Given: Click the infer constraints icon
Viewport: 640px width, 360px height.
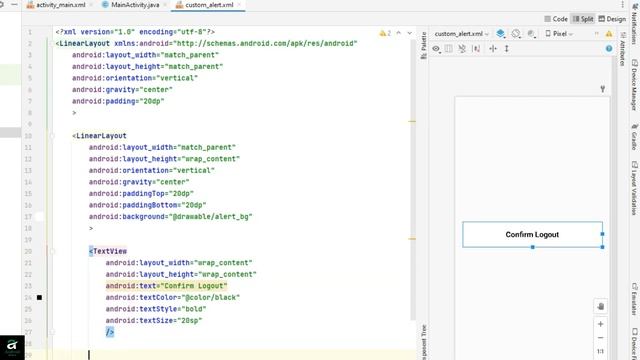Looking at the screenshot, I should click(476, 49).
